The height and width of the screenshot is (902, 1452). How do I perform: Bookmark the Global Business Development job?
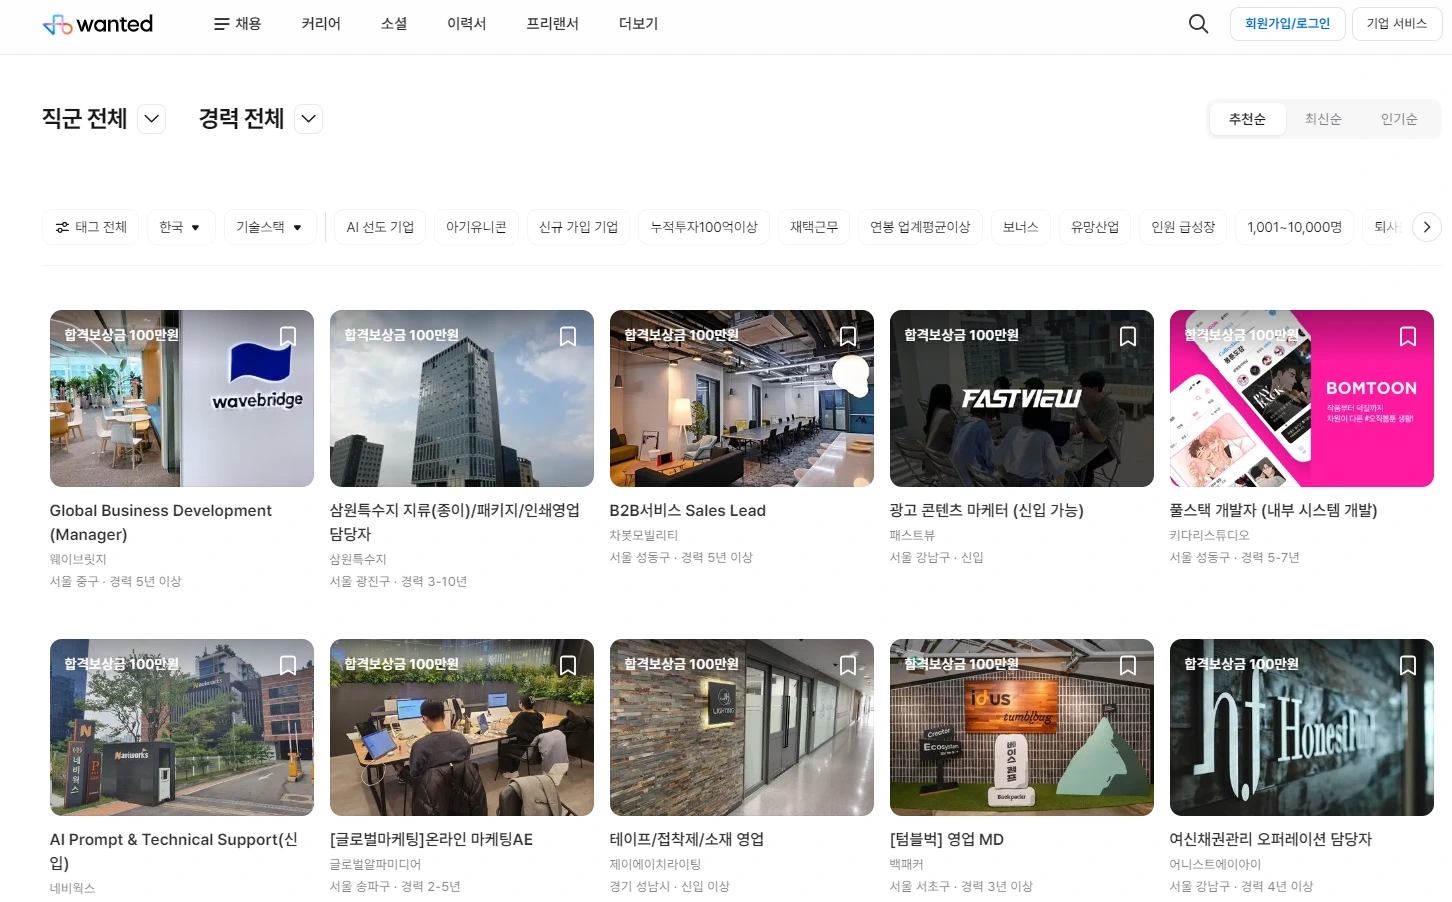coord(288,336)
